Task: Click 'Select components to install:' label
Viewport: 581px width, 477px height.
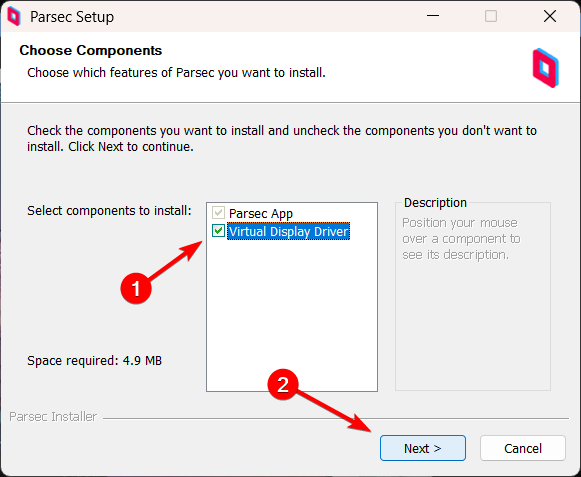Action: (x=109, y=211)
